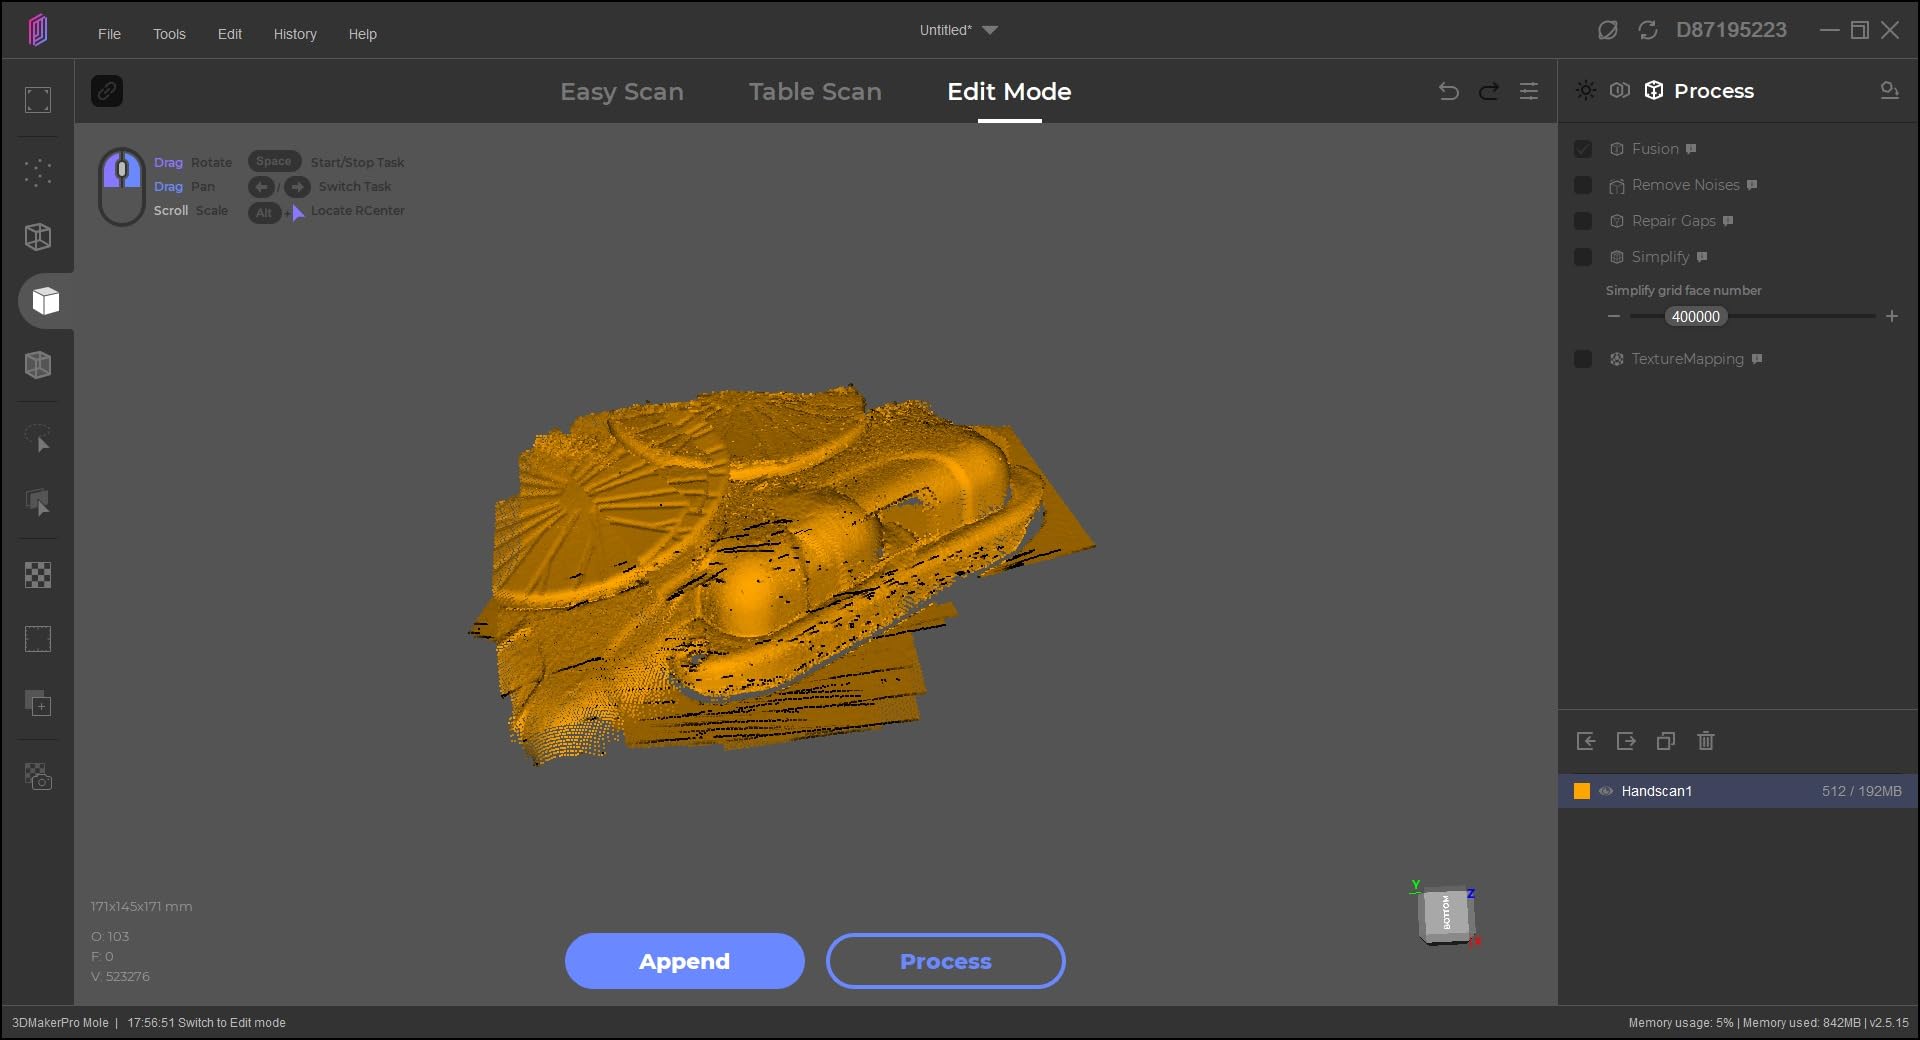This screenshot has width=1920, height=1040.
Task: Select the textured cube display mode
Action: (38, 365)
